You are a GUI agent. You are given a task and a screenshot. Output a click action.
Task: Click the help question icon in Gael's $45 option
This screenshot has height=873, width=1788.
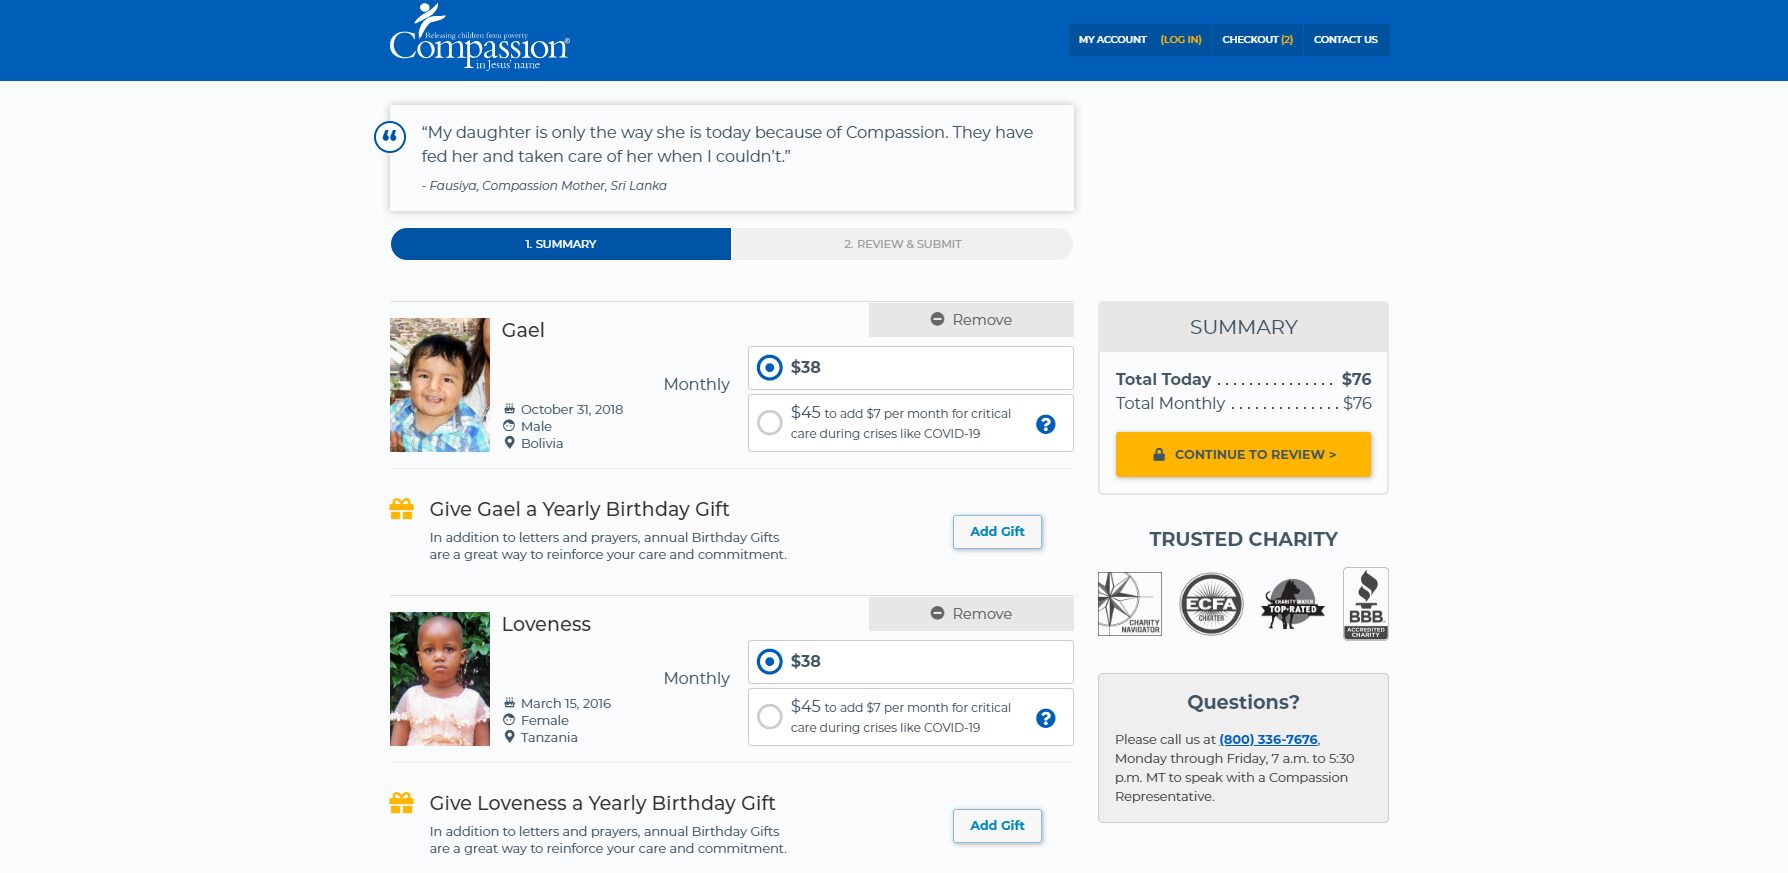click(1046, 424)
